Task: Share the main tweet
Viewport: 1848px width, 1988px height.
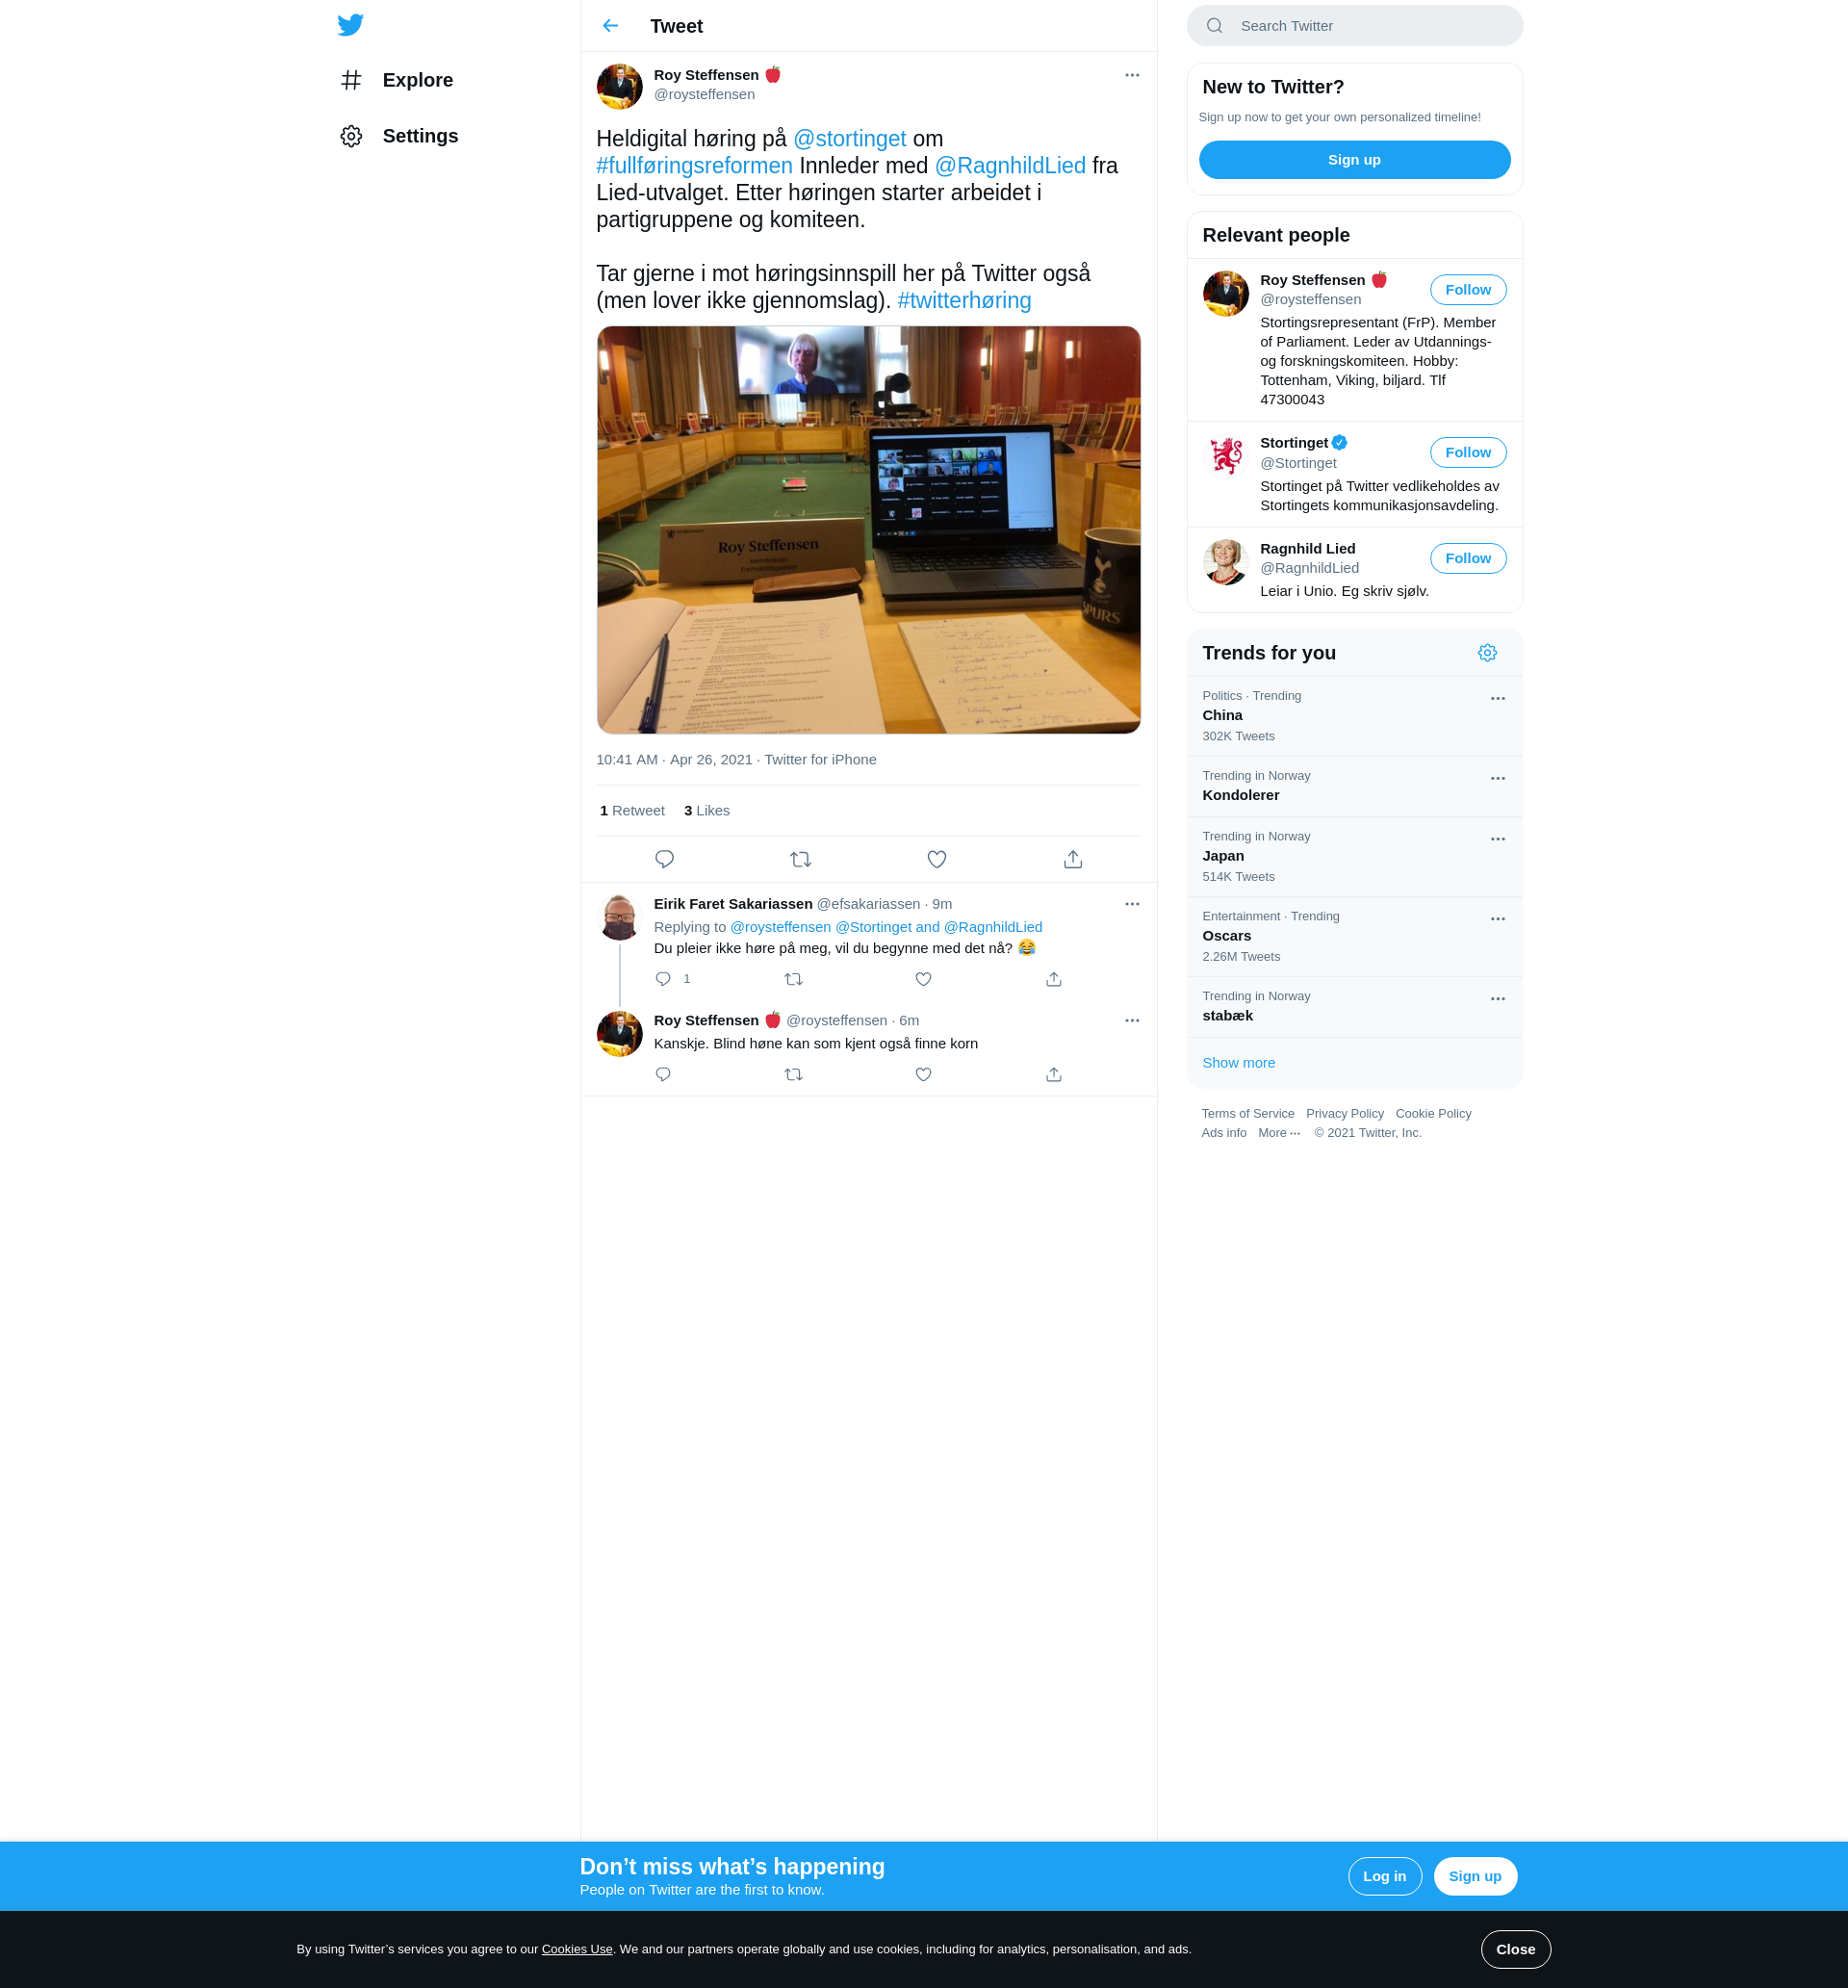Action: pyautogui.click(x=1072, y=859)
